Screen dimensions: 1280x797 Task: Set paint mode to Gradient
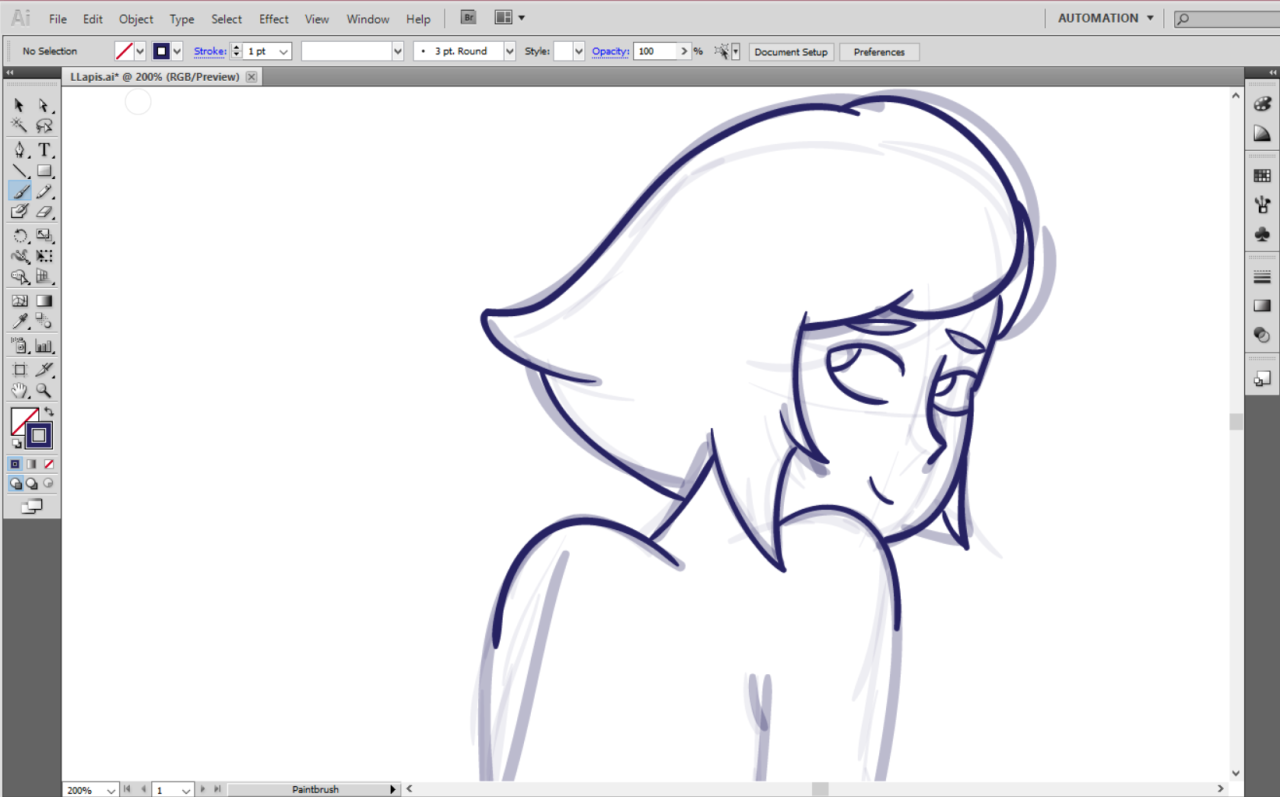[x=32, y=464]
